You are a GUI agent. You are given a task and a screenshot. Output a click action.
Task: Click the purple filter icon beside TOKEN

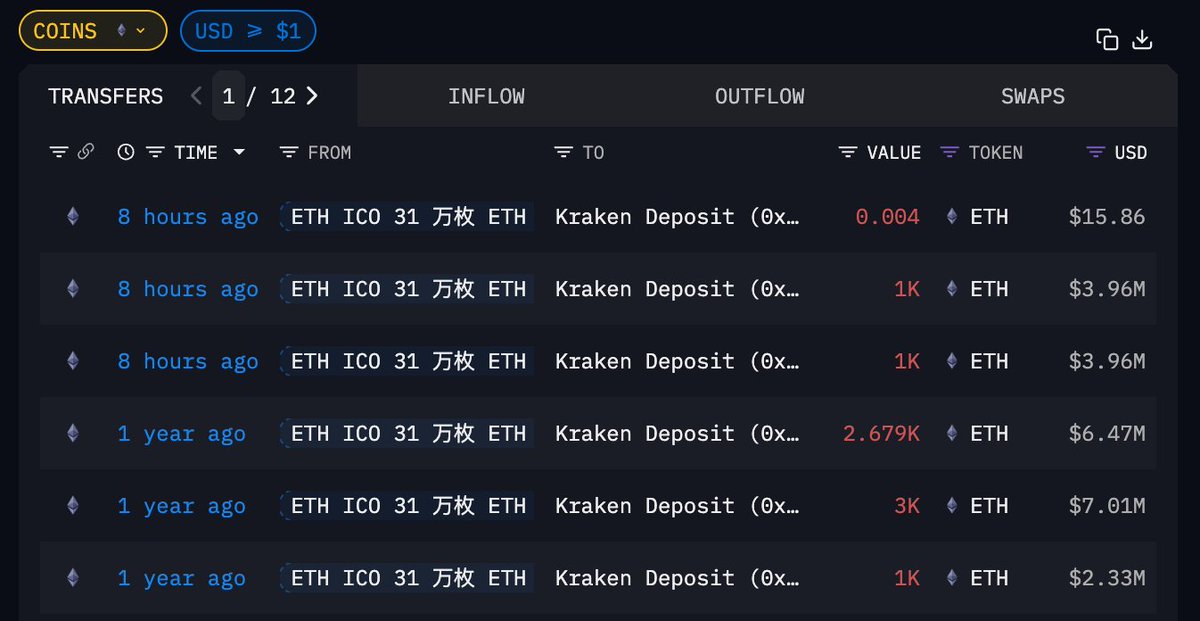pyautogui.click(x=950, y=152)
